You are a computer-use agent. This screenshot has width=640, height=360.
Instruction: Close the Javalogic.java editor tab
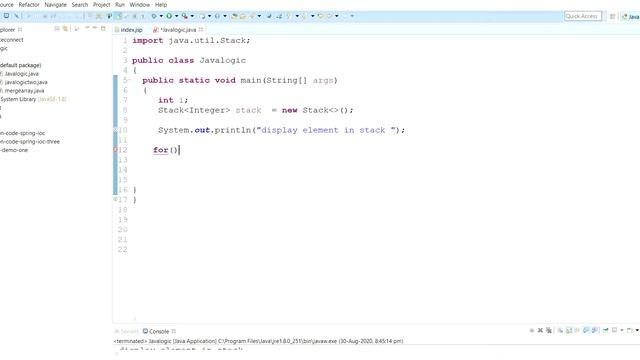pos(201,29)
